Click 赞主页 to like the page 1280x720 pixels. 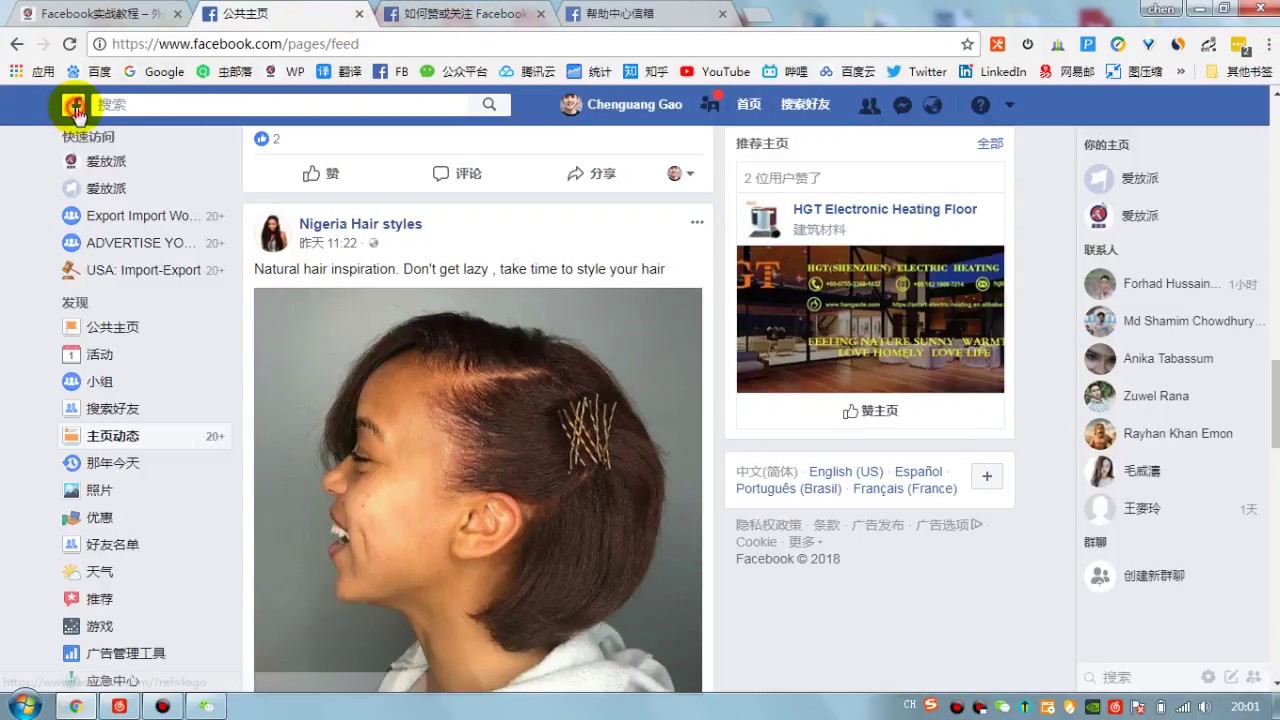pos(870,411)
